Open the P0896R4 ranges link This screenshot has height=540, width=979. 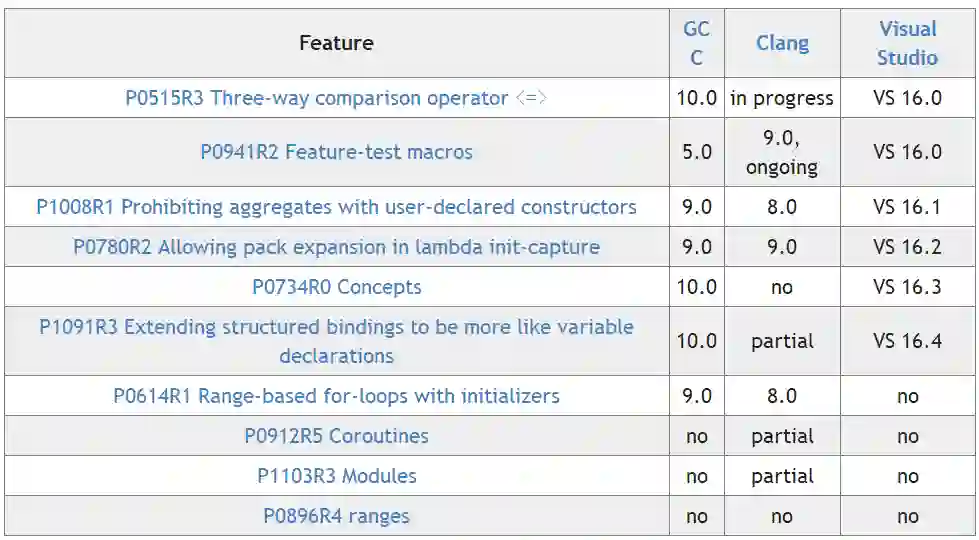pyautogui.click(x=336, y=516)
